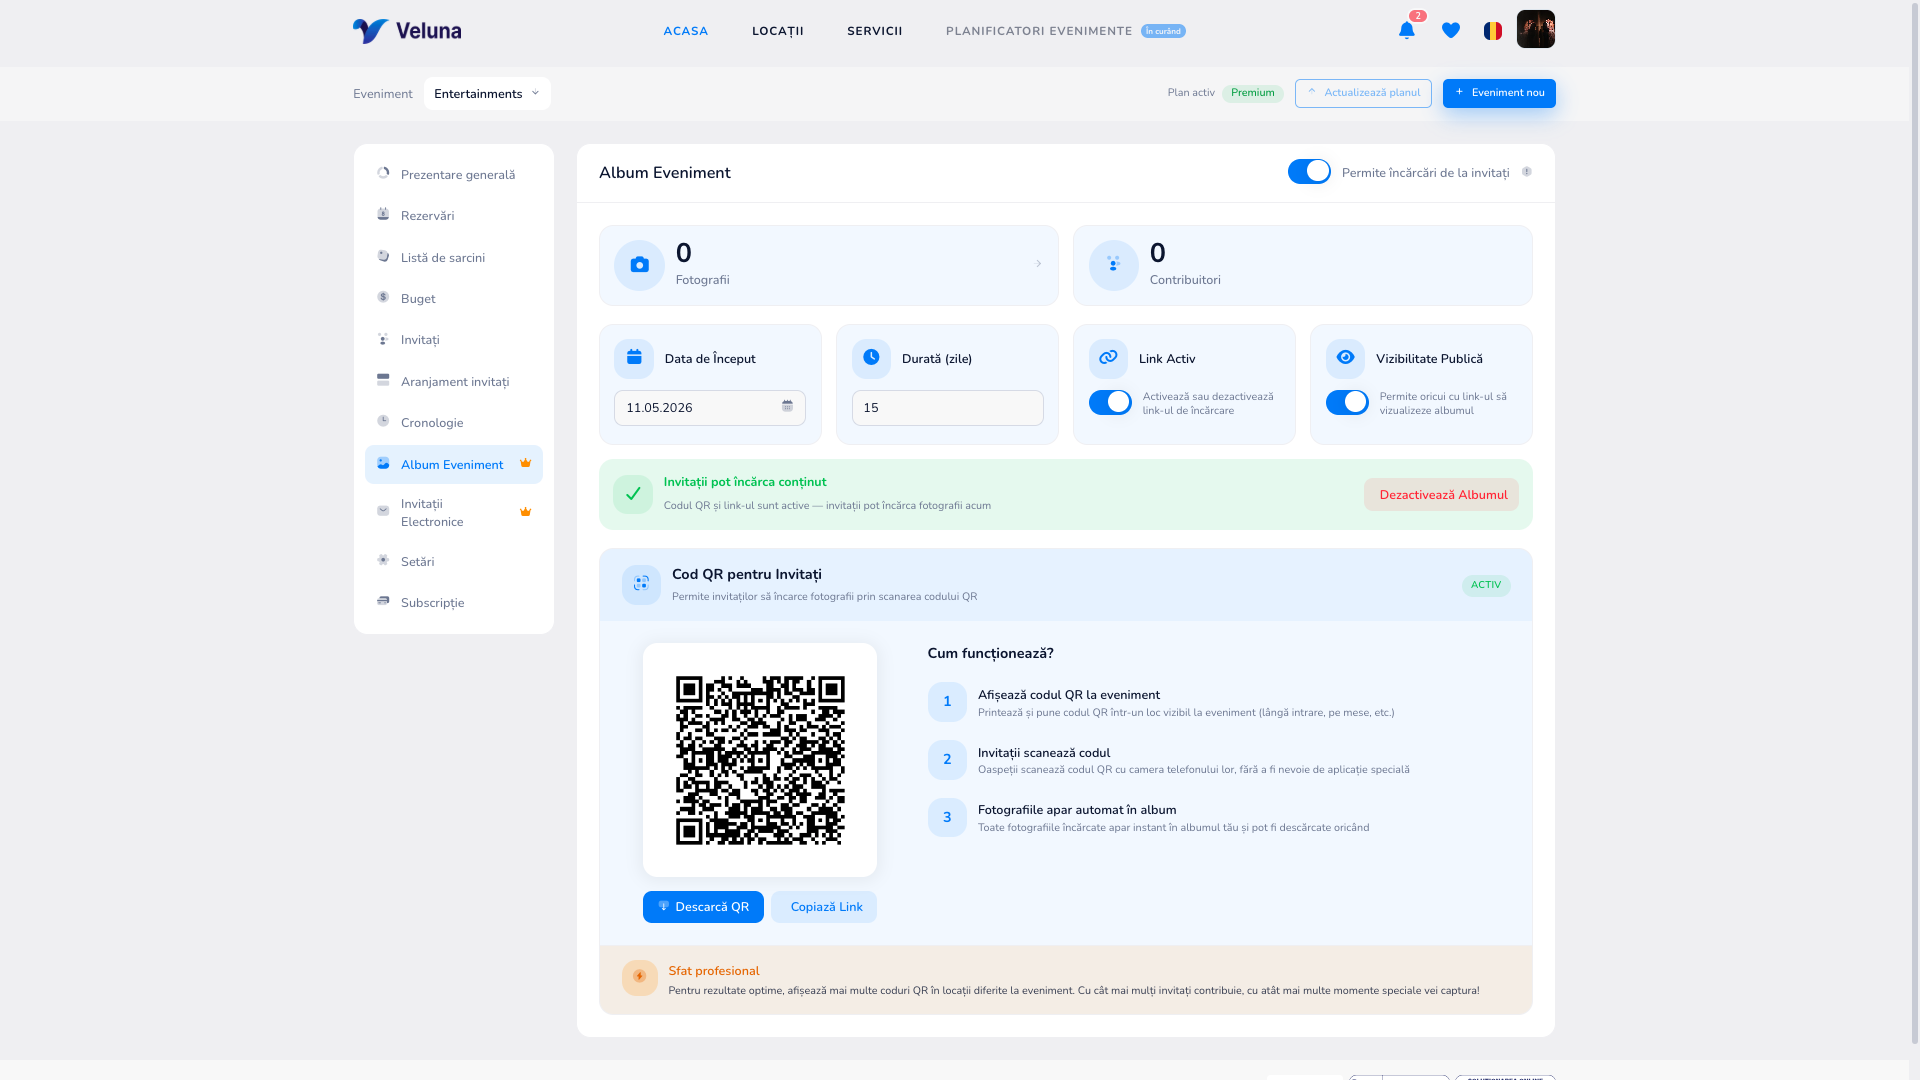Click "Invitații pot încărca conținut" text
1920x1080 pixels.
[x=745, y=482]
